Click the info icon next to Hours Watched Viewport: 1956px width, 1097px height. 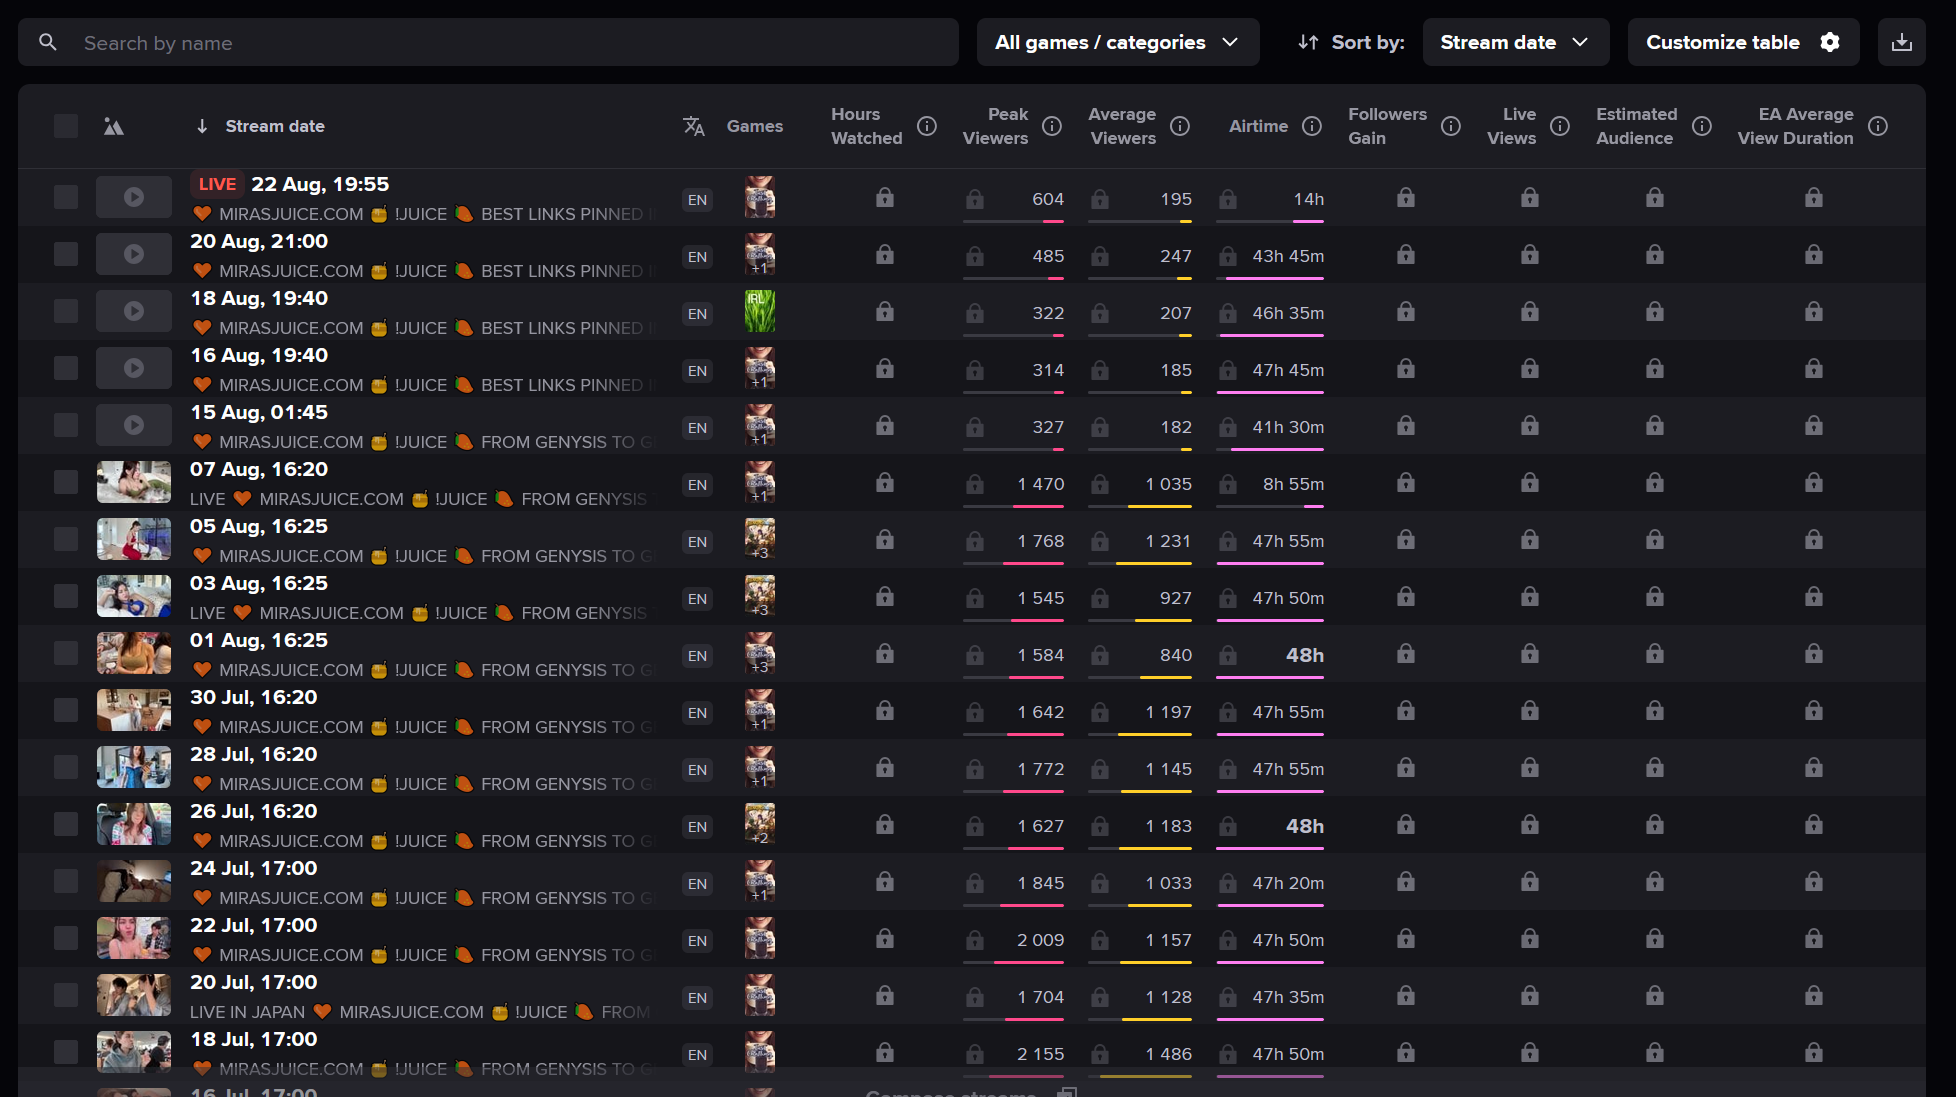click(927, 126)
